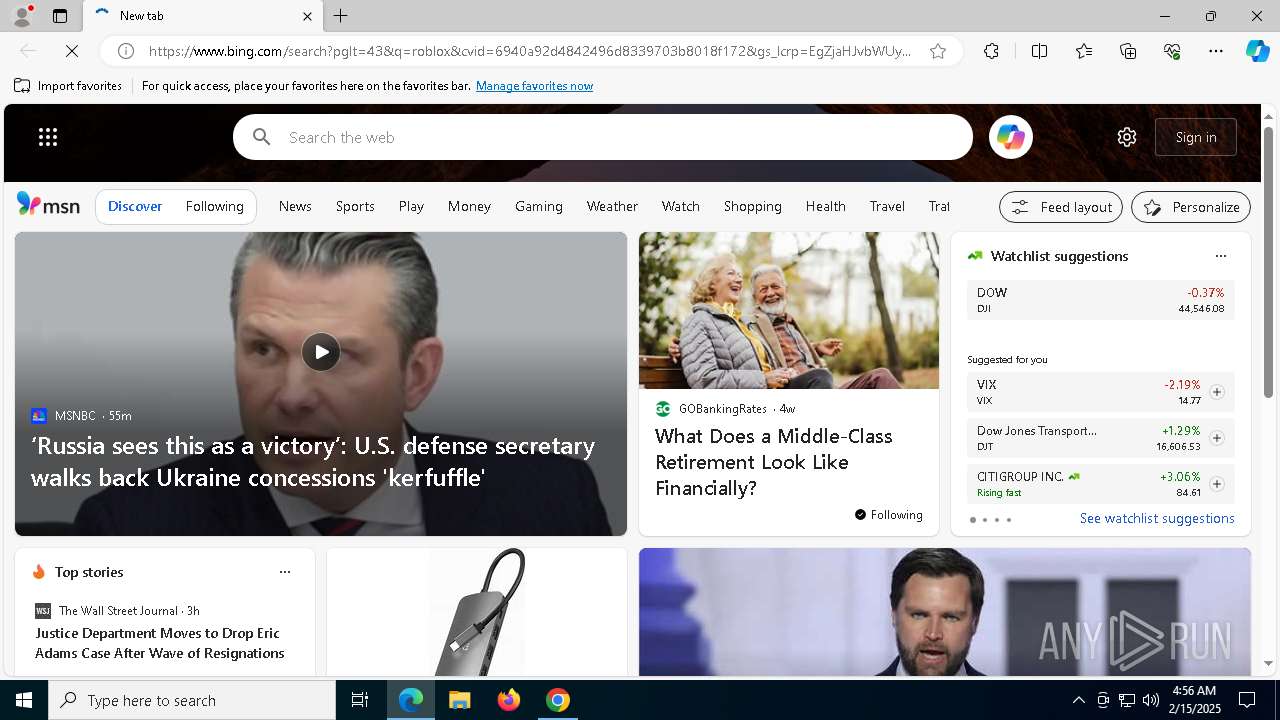
Task: Open middle-class retirement article
Action: click(774, 462)
